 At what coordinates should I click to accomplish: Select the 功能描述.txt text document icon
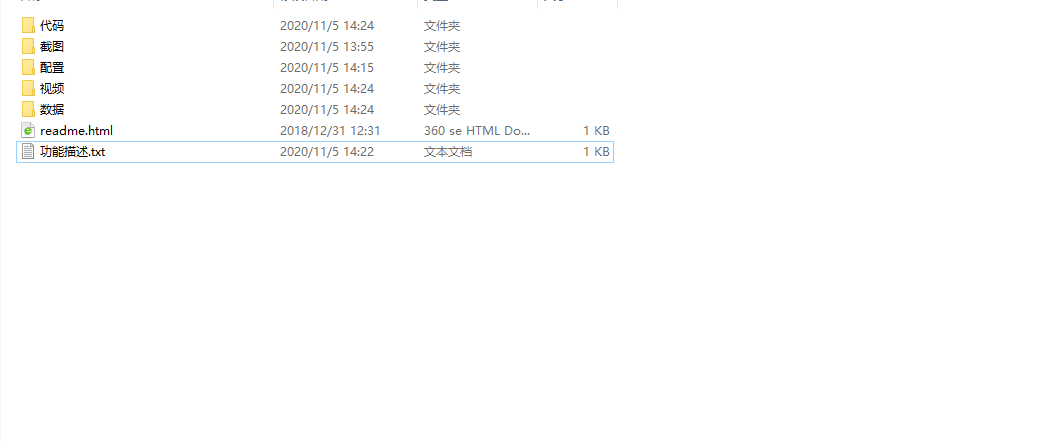click(x=28, y=151)
